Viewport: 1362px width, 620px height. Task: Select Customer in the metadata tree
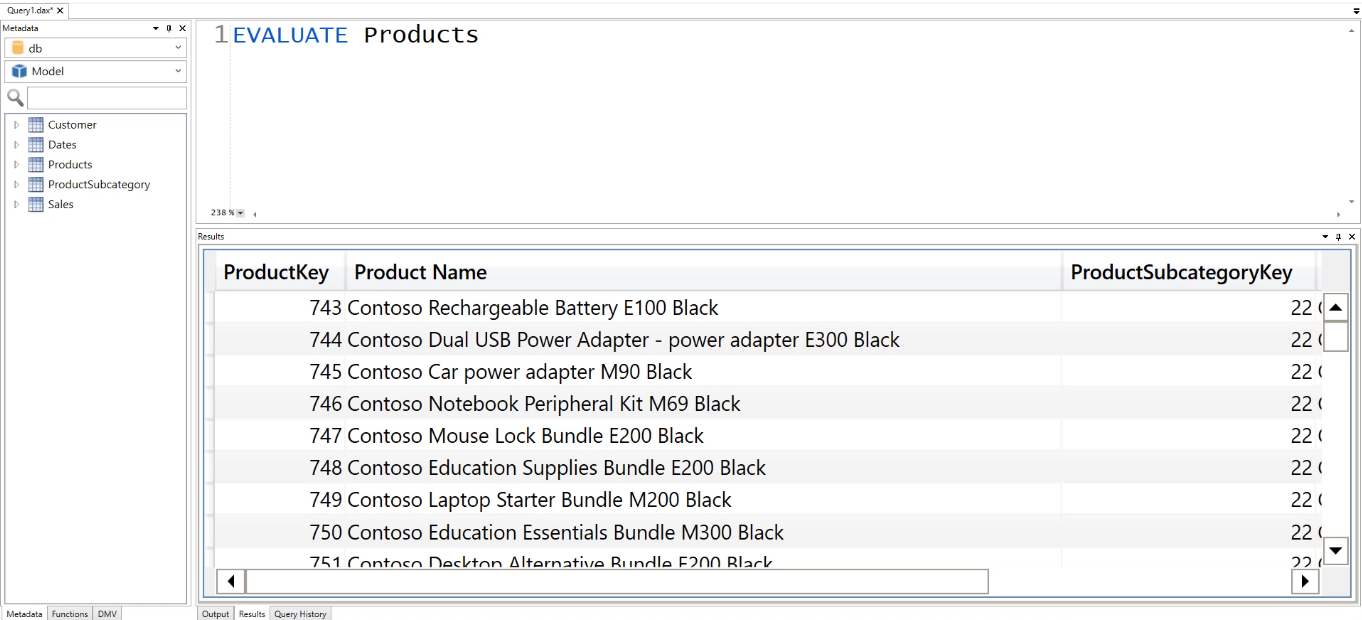click(72, 125)
